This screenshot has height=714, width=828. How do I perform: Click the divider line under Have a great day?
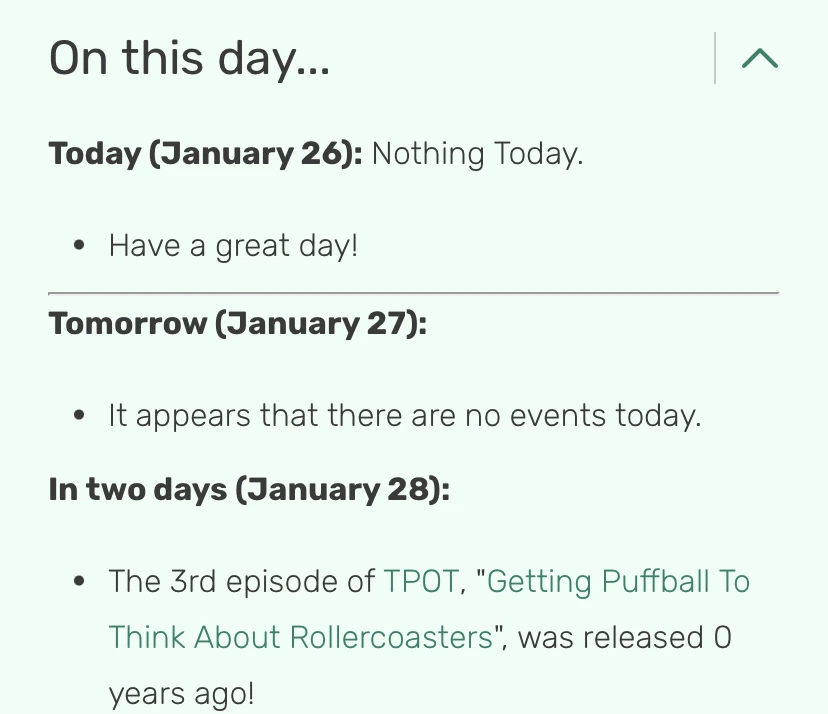point(414,292)
